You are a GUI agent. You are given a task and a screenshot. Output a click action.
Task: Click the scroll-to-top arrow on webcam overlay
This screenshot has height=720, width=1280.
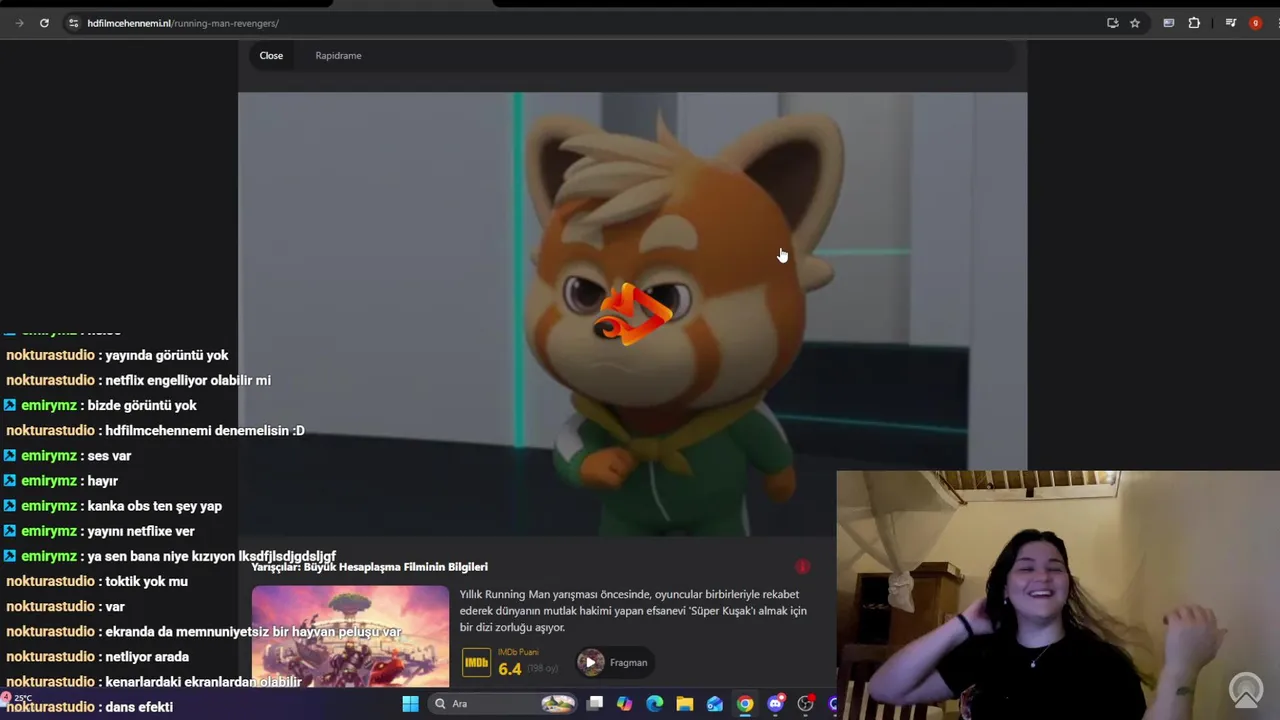(1246, 689)
